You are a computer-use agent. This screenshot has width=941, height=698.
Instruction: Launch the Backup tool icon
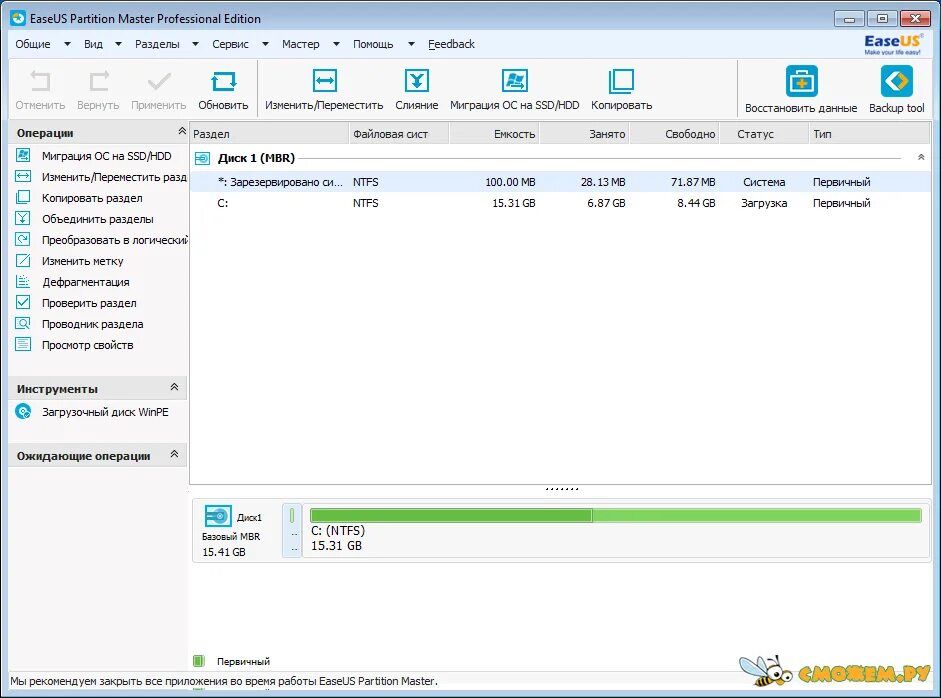pos(897,81)
